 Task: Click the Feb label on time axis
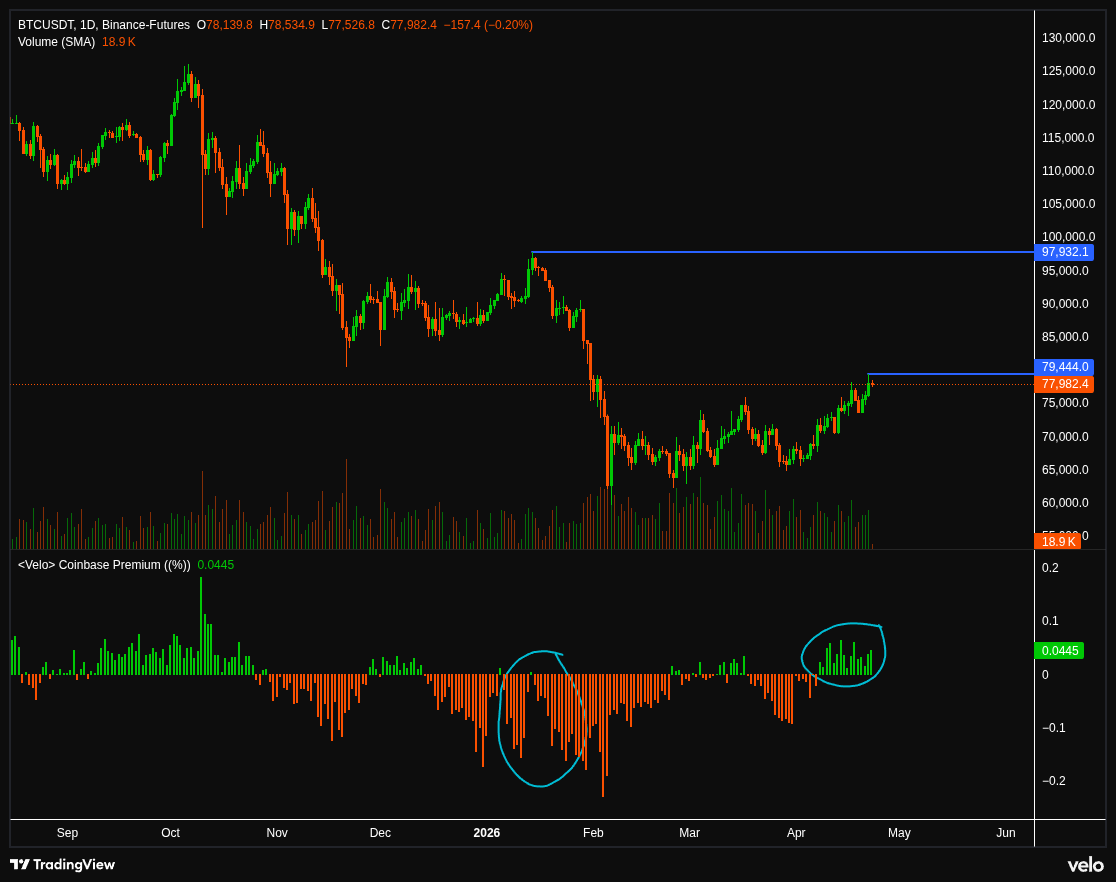click(593, 832)
